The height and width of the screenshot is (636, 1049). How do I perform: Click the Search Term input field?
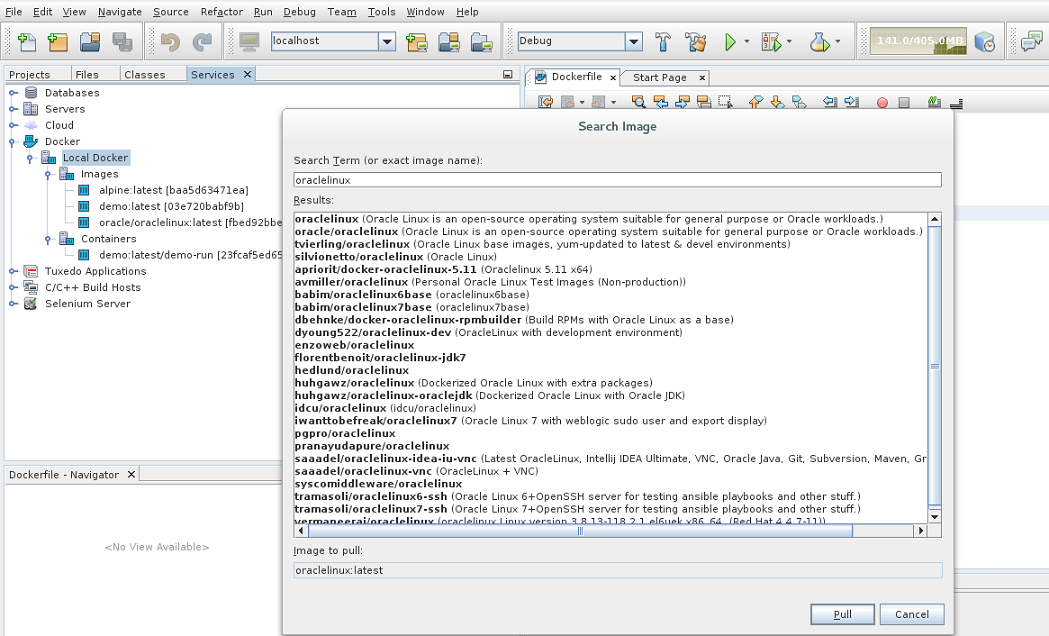click(617, 180)
